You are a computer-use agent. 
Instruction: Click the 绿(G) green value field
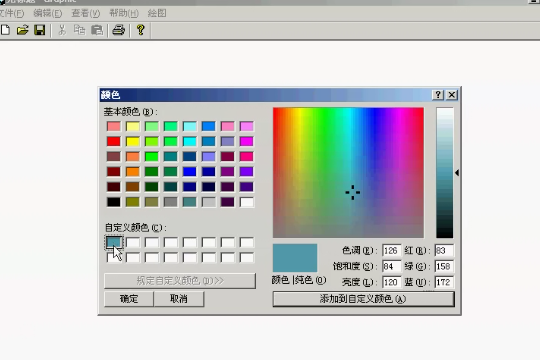[x=444, y=266]
